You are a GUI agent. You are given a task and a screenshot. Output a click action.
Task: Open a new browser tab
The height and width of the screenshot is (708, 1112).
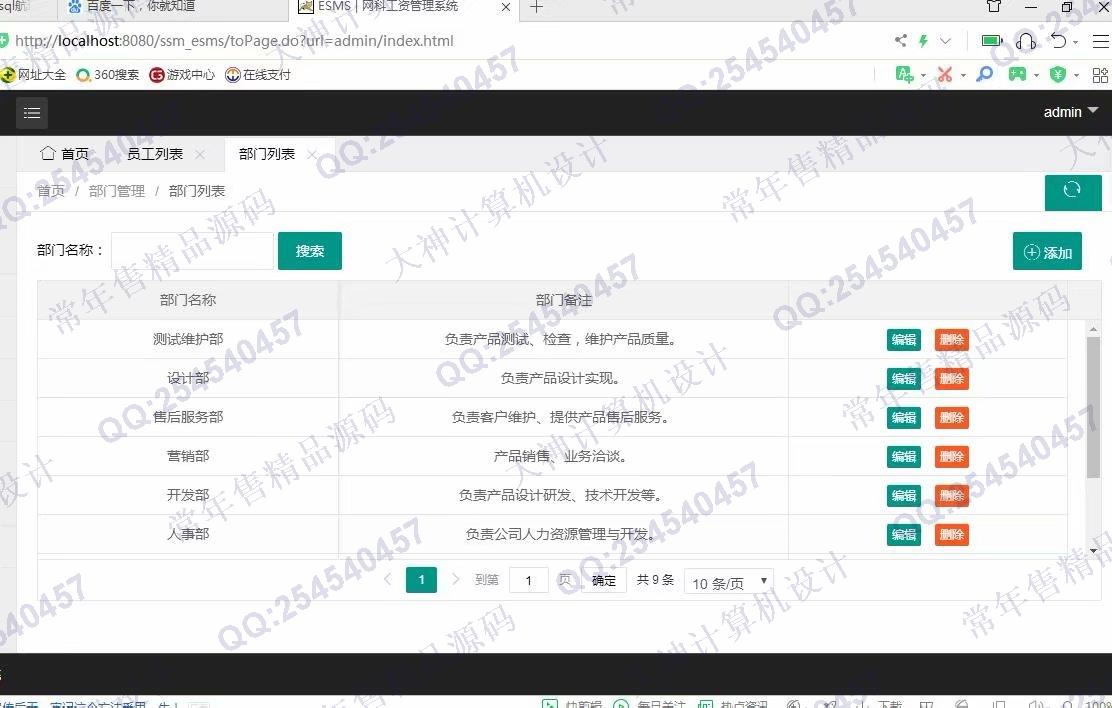[537, 8]
